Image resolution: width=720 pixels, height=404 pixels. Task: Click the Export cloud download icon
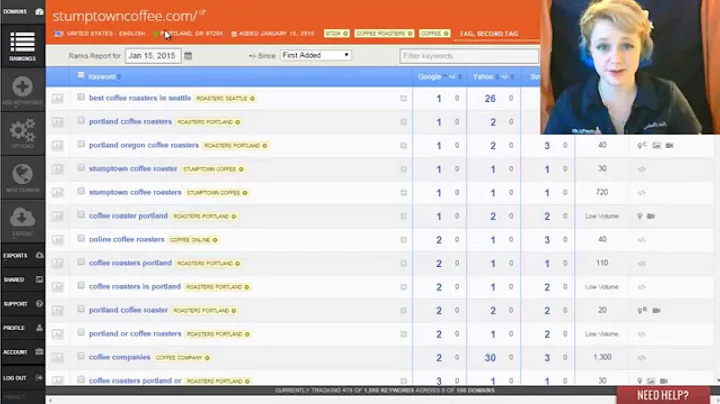(22, 217)
